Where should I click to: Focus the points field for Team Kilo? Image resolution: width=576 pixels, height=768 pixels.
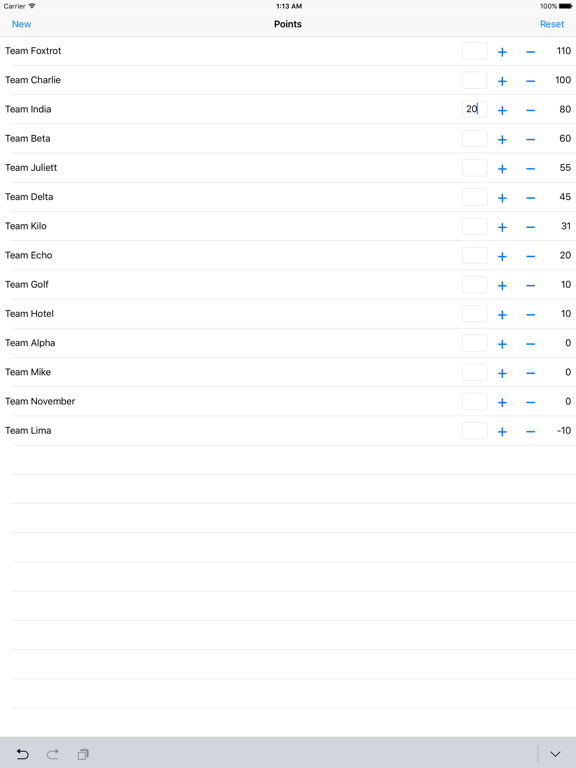click(475, 226)
